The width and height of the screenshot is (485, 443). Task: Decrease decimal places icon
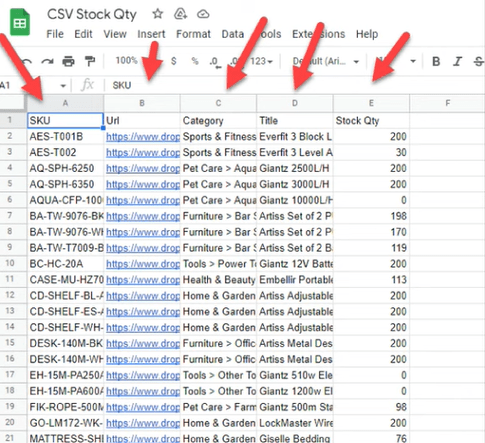click(x=215, y=62)
